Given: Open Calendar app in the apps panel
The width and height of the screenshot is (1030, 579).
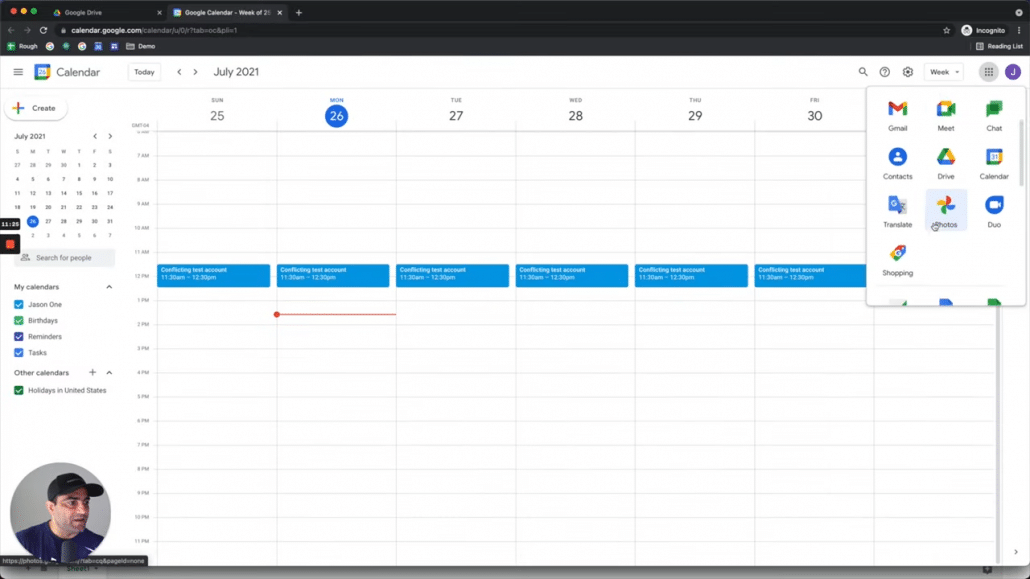Looking at the screenshot, I should pyautogui.click(x=994, y=163).
